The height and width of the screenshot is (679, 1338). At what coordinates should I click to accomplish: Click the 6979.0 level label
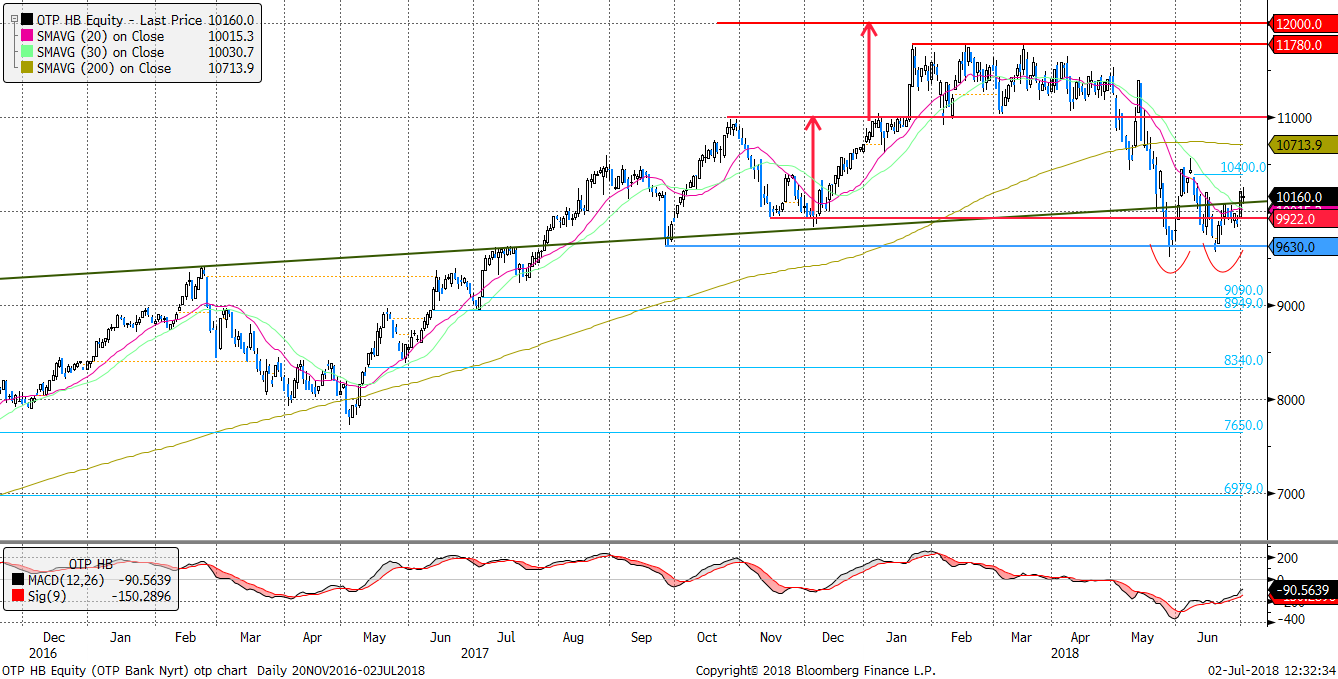[1244, 489]
